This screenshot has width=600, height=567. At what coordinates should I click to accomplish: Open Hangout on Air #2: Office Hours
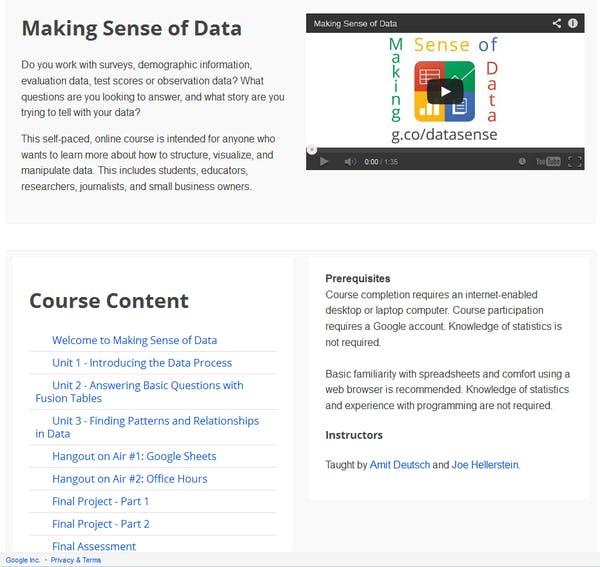pyautogui.click(x=130, y=479)
